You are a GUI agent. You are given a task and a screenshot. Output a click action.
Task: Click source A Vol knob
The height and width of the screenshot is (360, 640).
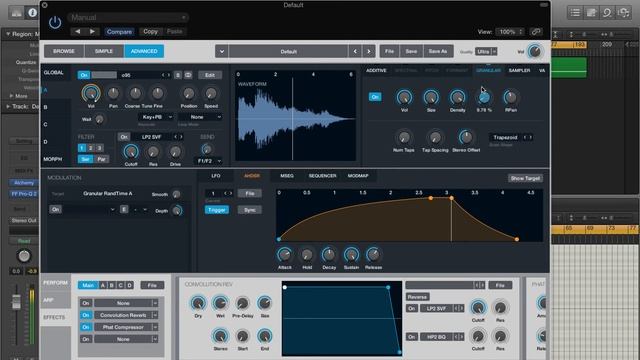pyautogui.click(x=91, y=93)
